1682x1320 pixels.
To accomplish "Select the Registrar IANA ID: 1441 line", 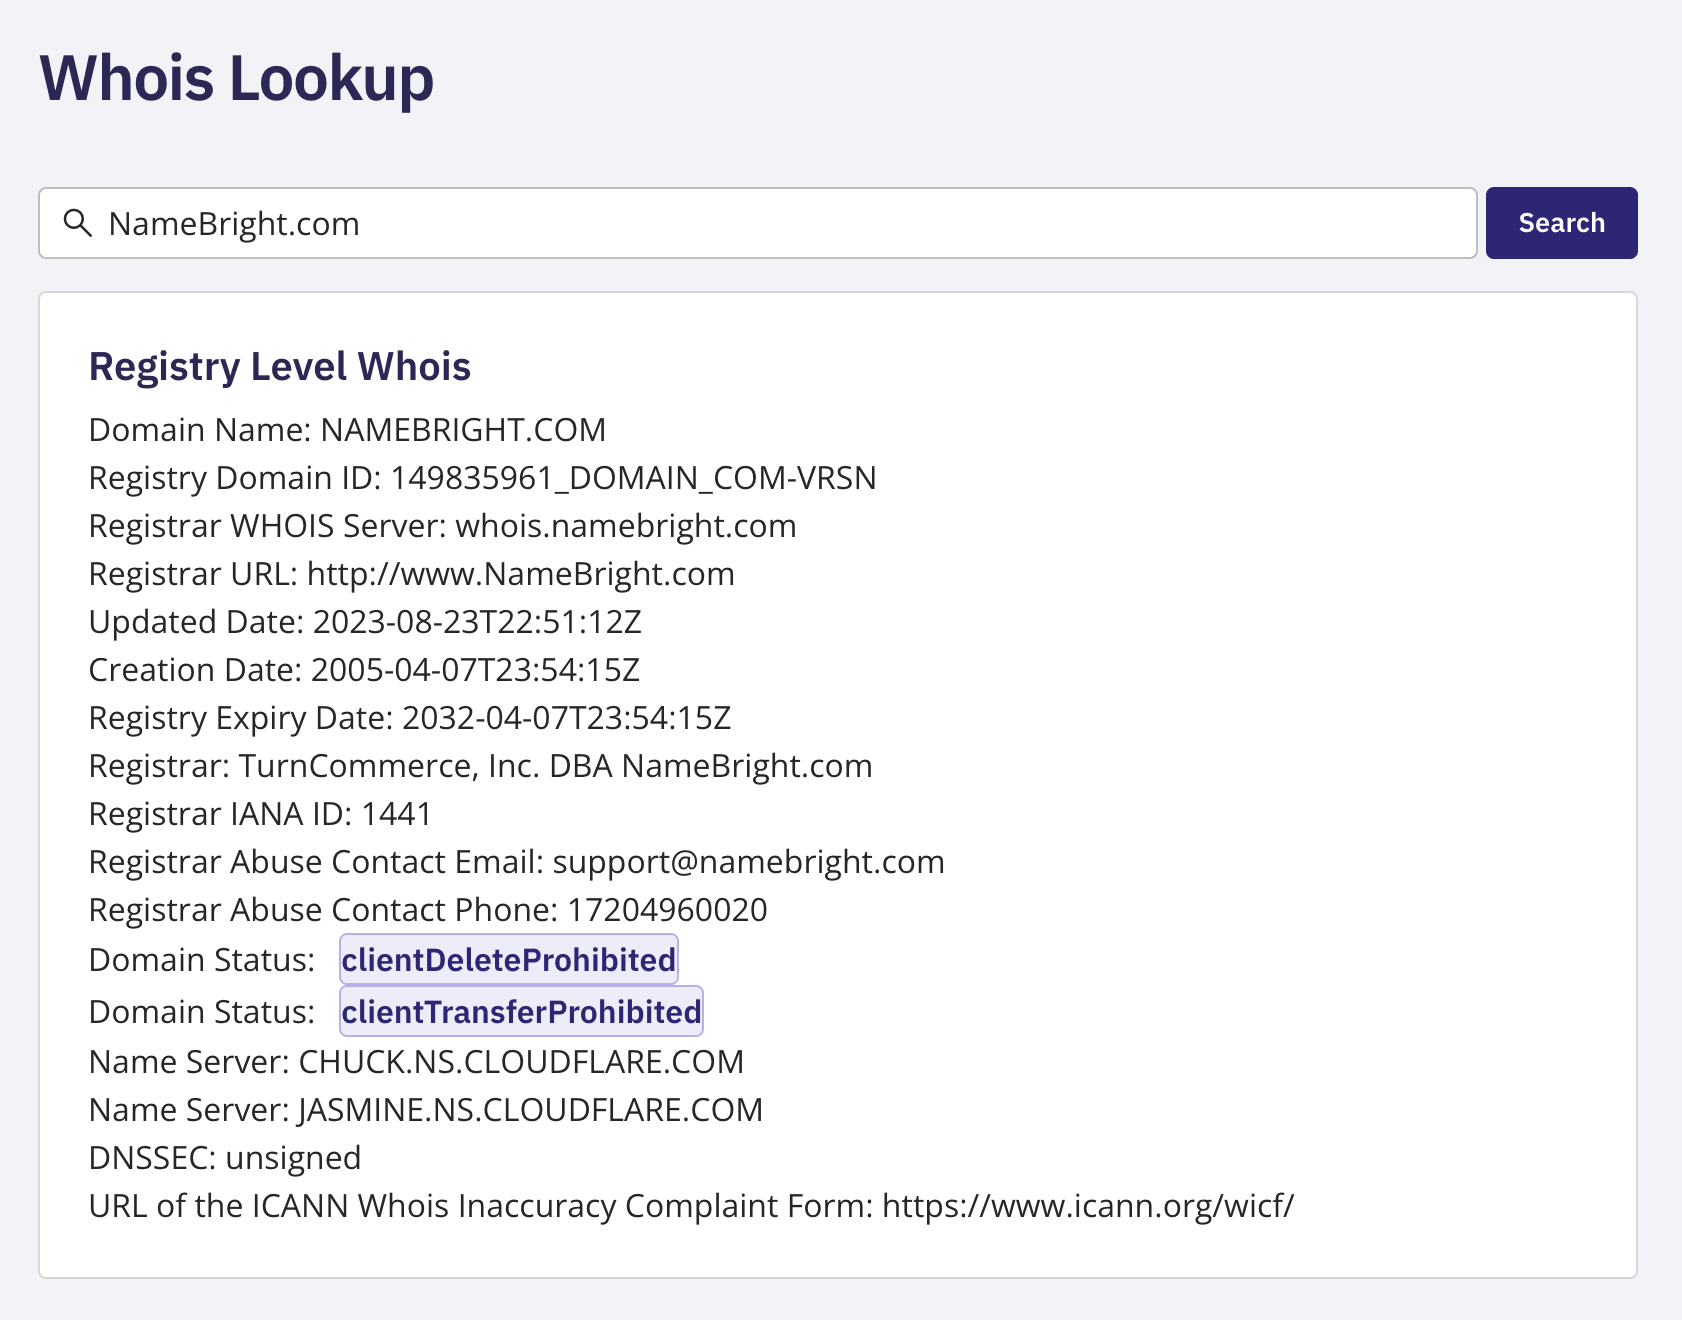I will (260, 814).
